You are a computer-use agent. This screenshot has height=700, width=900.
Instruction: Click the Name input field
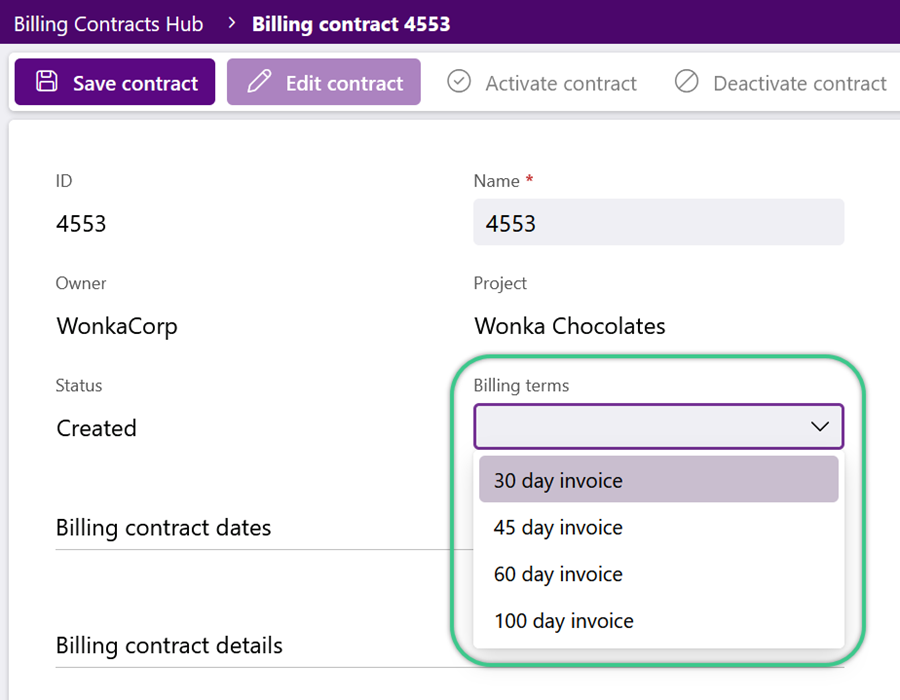(x=658, y=223)
